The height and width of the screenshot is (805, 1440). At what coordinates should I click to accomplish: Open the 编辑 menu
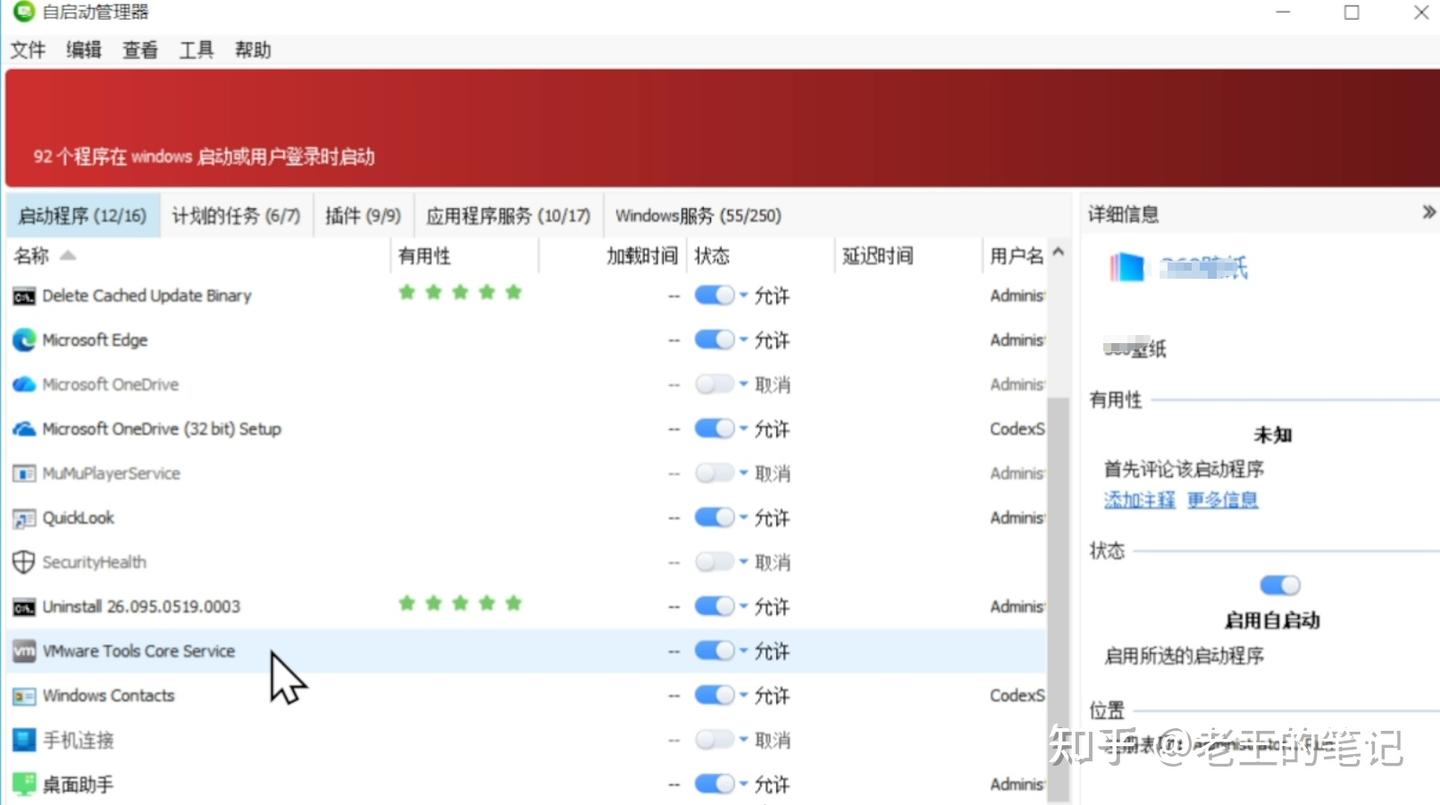84,50
